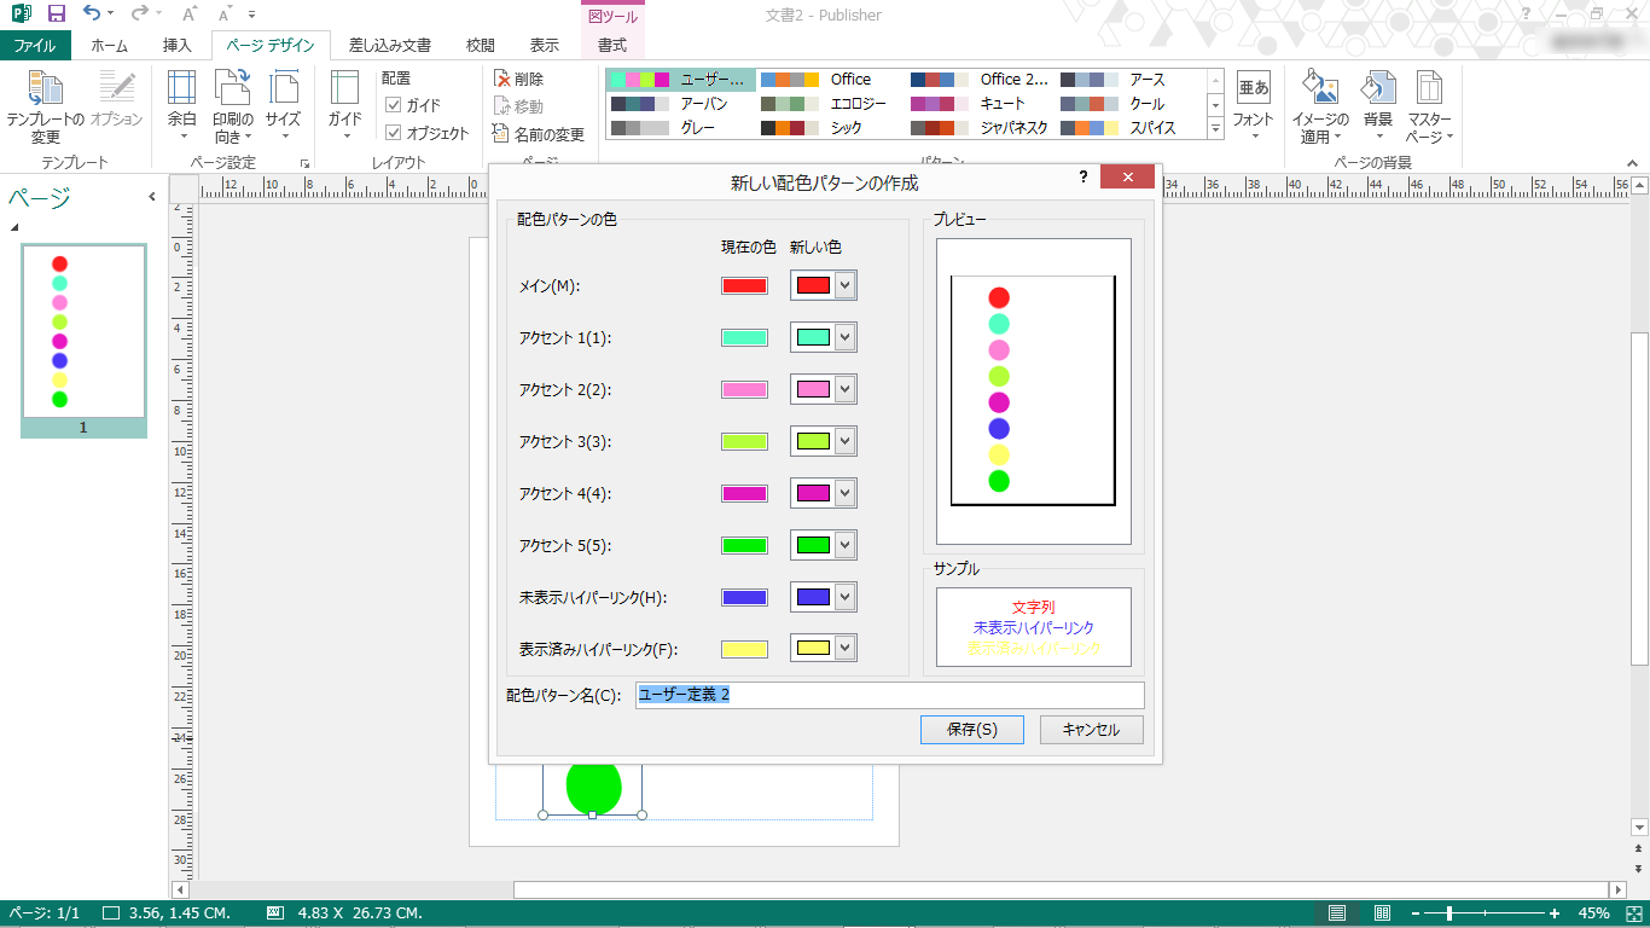Switch to the 挿入 tab
Image resolution: width=1650 pixels, height=928 pixels.
177,45
